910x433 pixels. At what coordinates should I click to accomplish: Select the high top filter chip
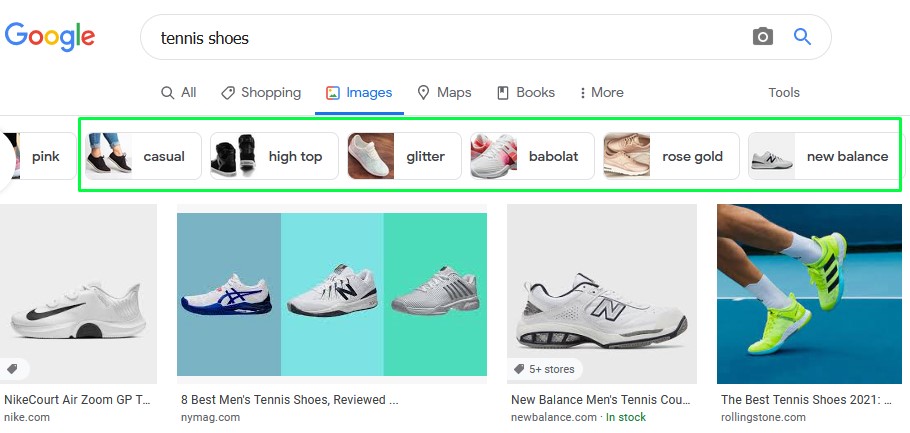point(274,156)
